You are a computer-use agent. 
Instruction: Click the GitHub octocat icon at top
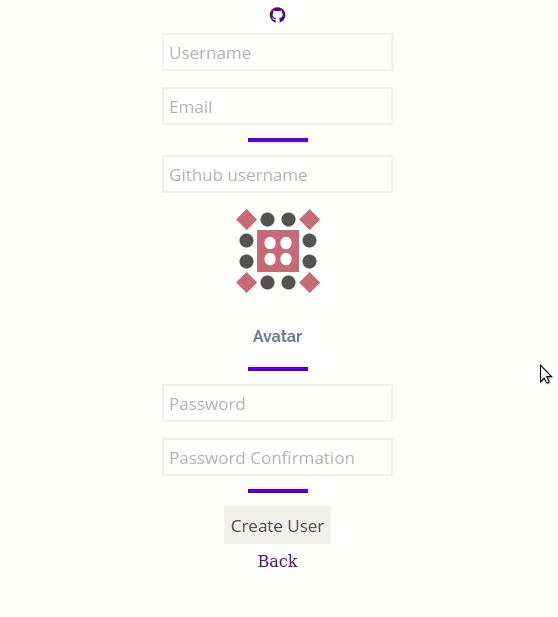(x=277, y=15)
